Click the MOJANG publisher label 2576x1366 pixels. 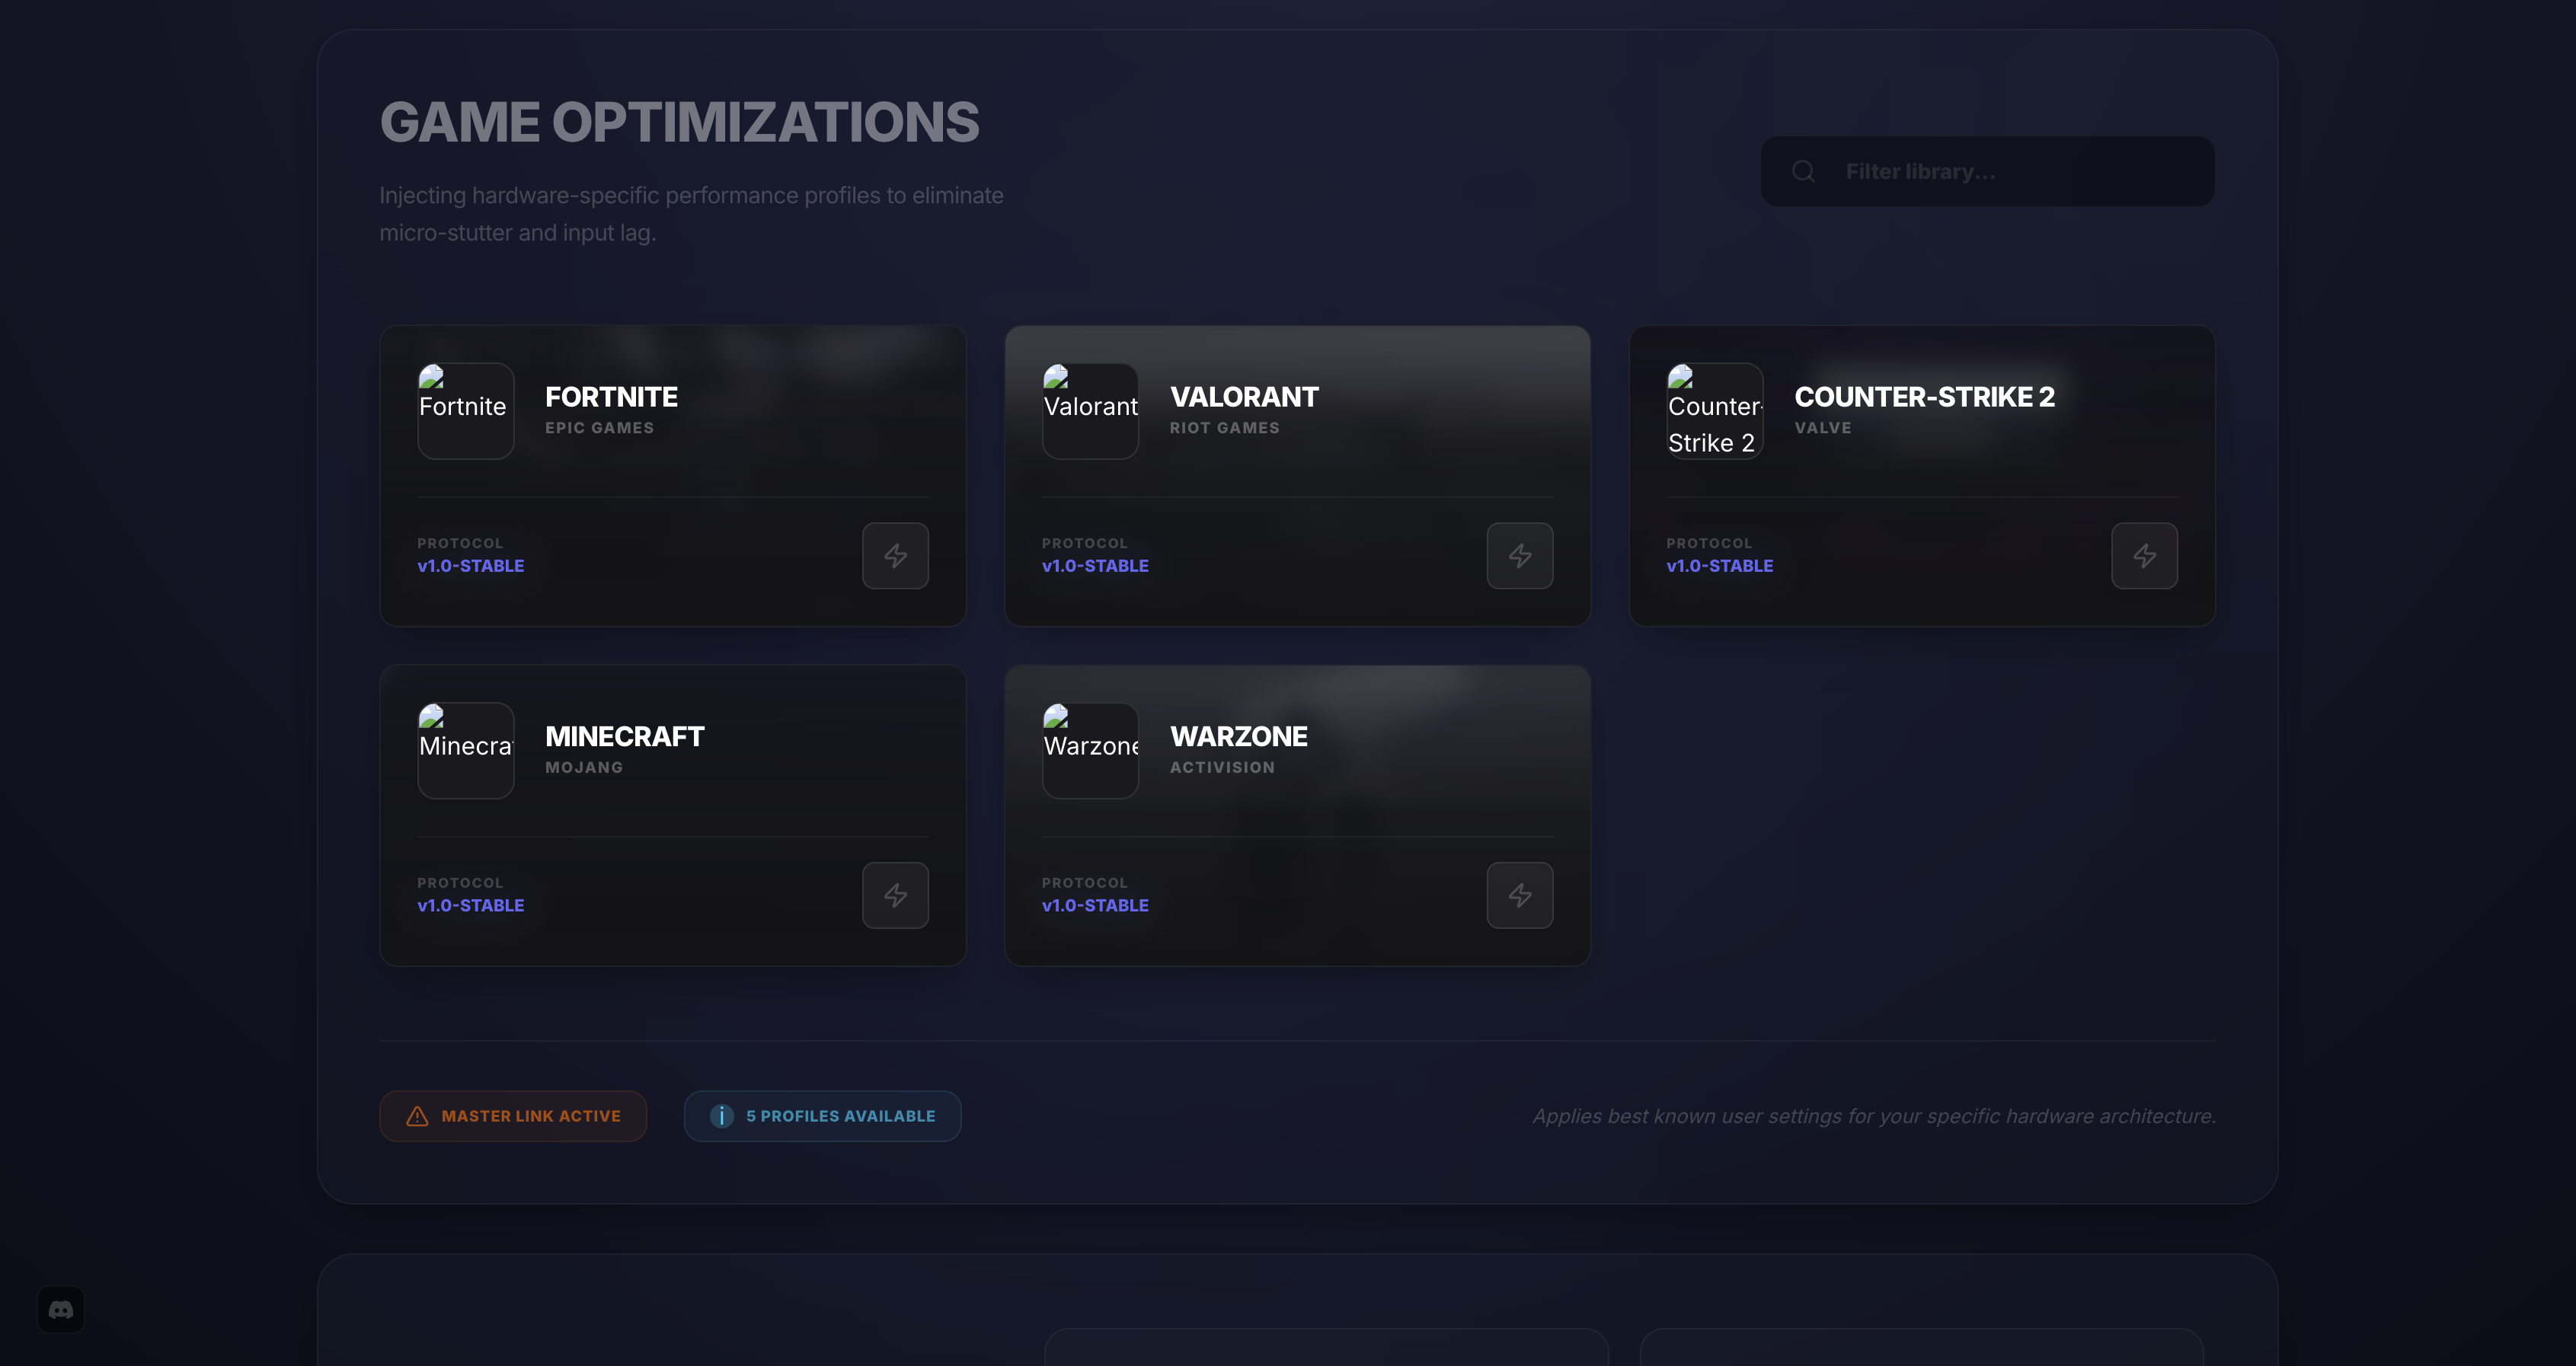[x=584, y=768]
